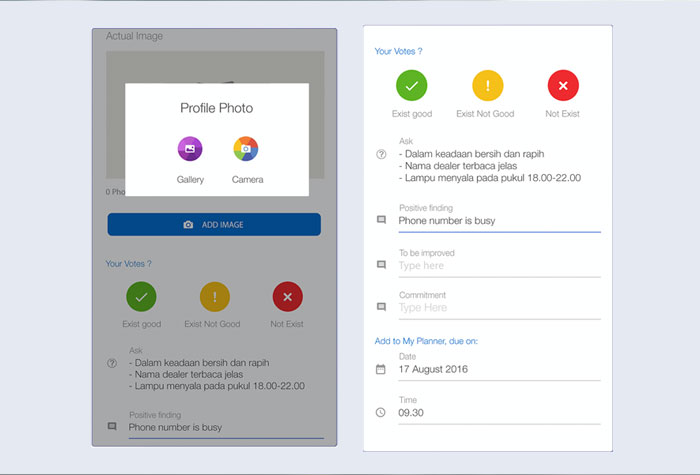Image resolution: width=700 pixels, height=475 pixels.
Task: Select red Not Exist vote in right panel
Action: (x=563, y=86)
